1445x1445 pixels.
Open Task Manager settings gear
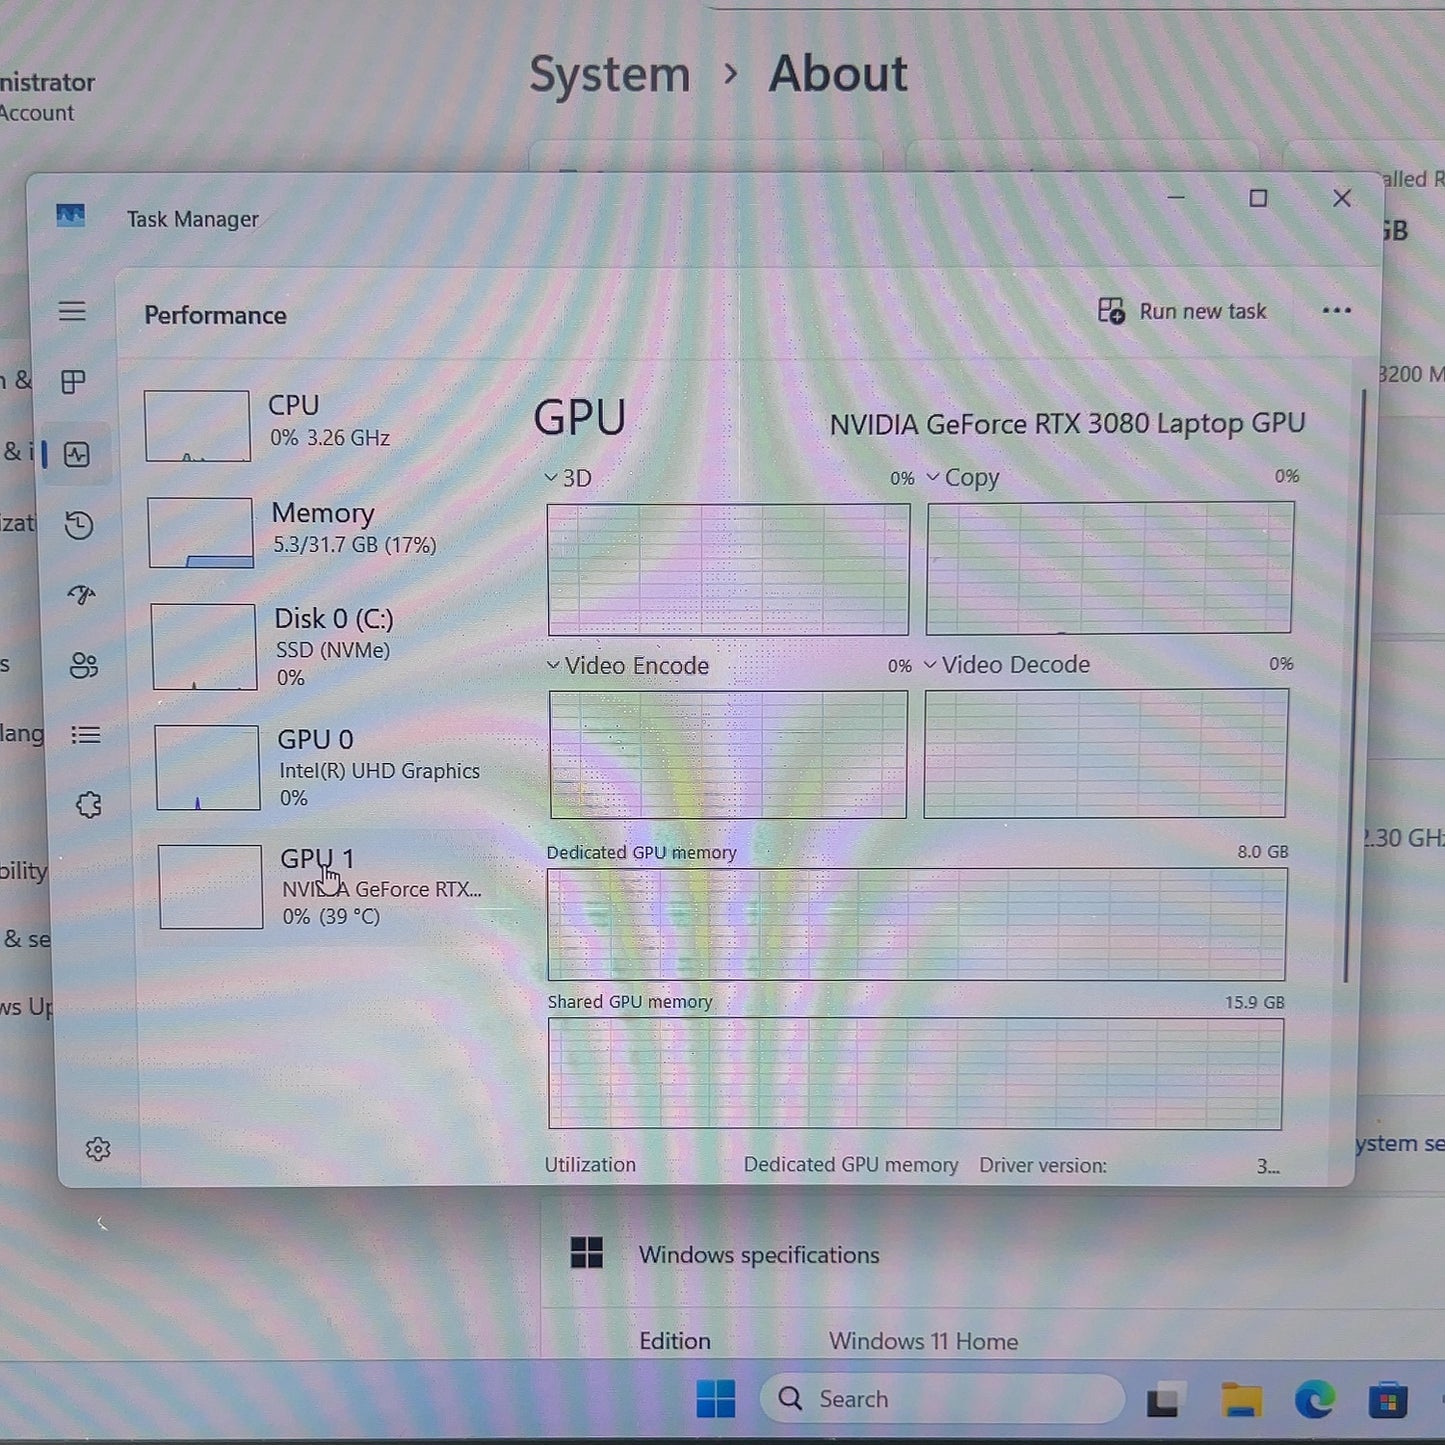click(98, 1150)
